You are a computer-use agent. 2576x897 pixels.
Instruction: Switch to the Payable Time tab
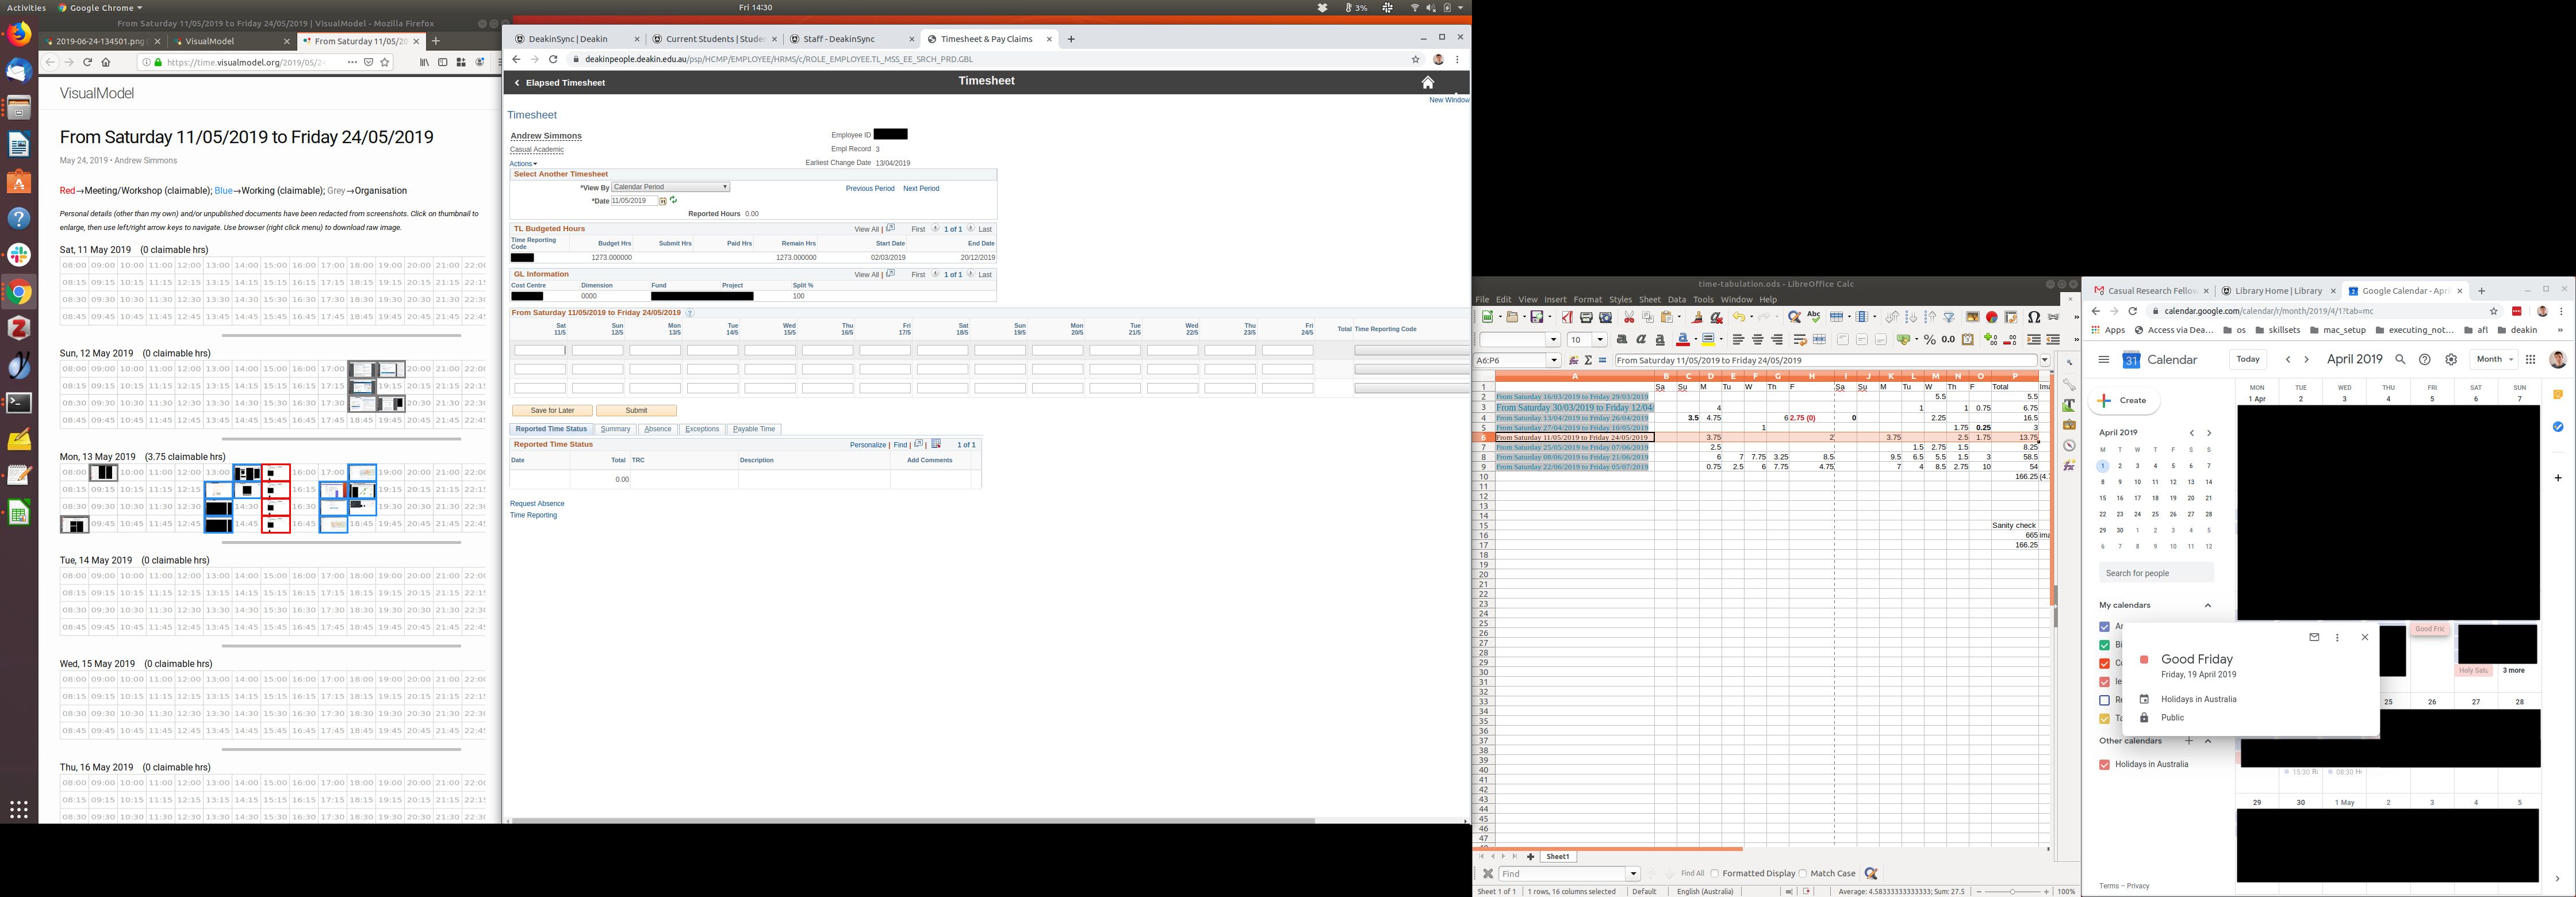click(754, 429)
